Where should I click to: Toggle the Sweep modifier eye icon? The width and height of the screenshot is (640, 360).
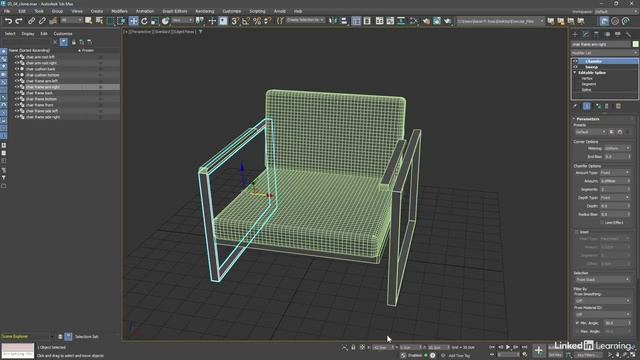pyautogui.click(x=576, y=67)
